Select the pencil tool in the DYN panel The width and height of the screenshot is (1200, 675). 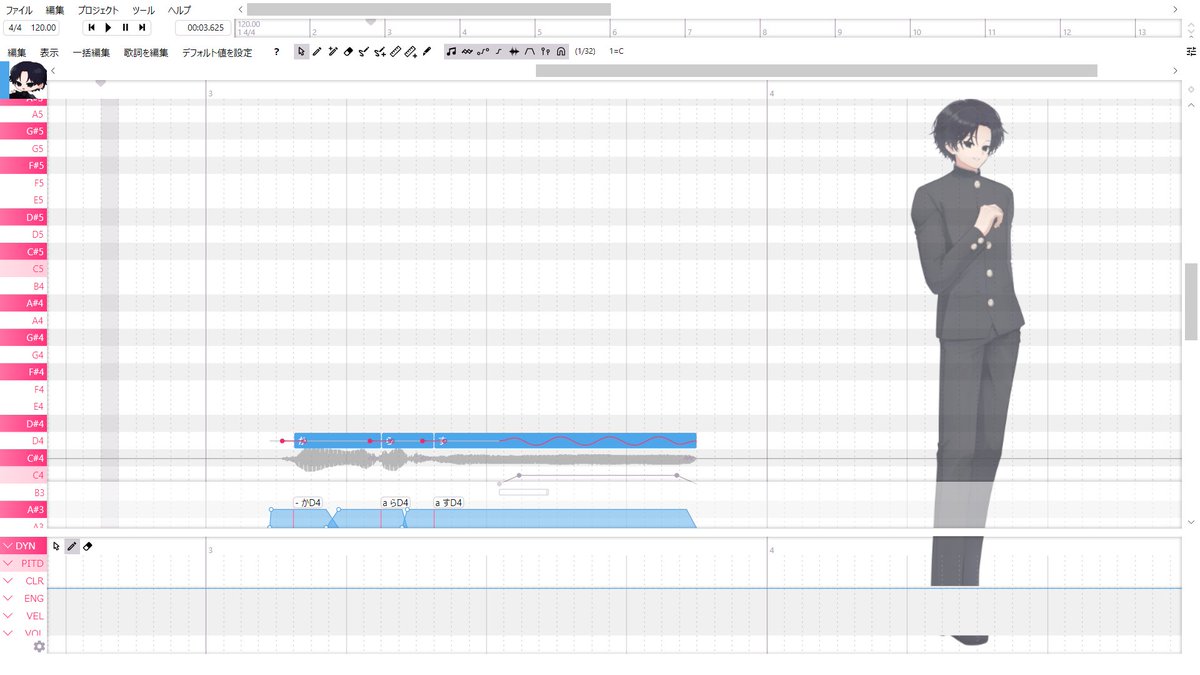72,546
